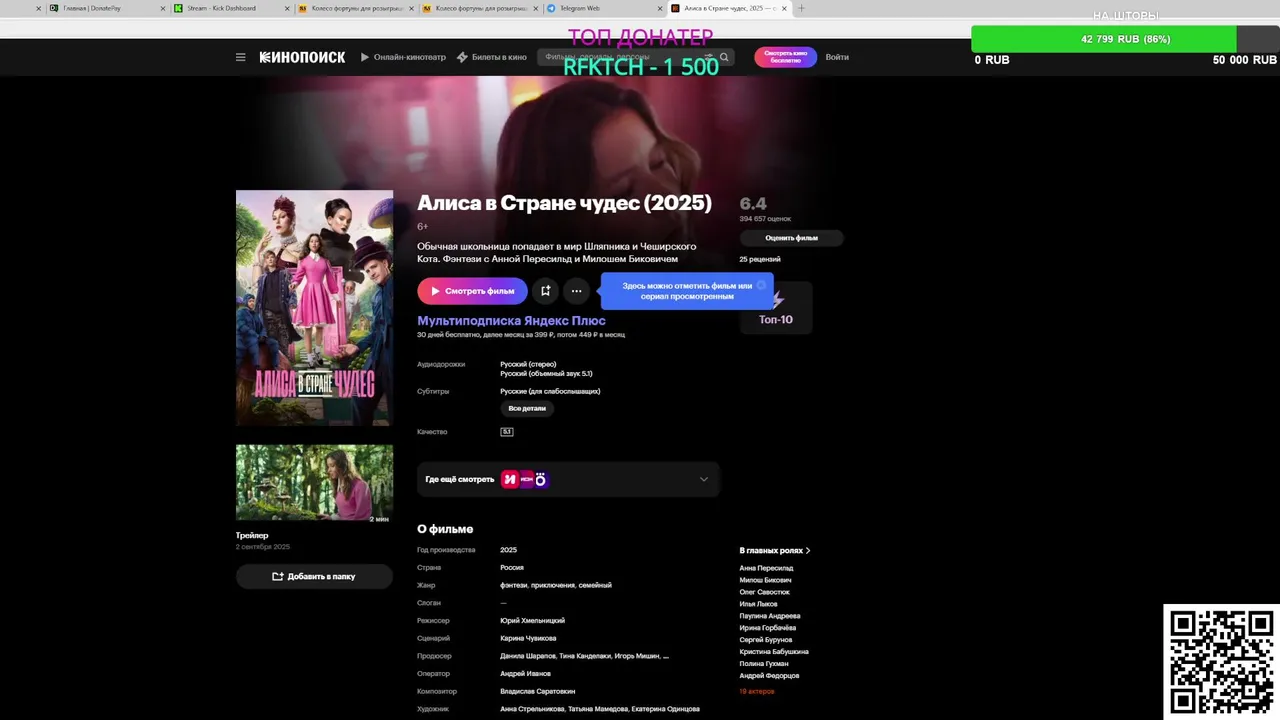Click the Кинопоиск logo
This screenshot has height=720, width=1280.
302,57
